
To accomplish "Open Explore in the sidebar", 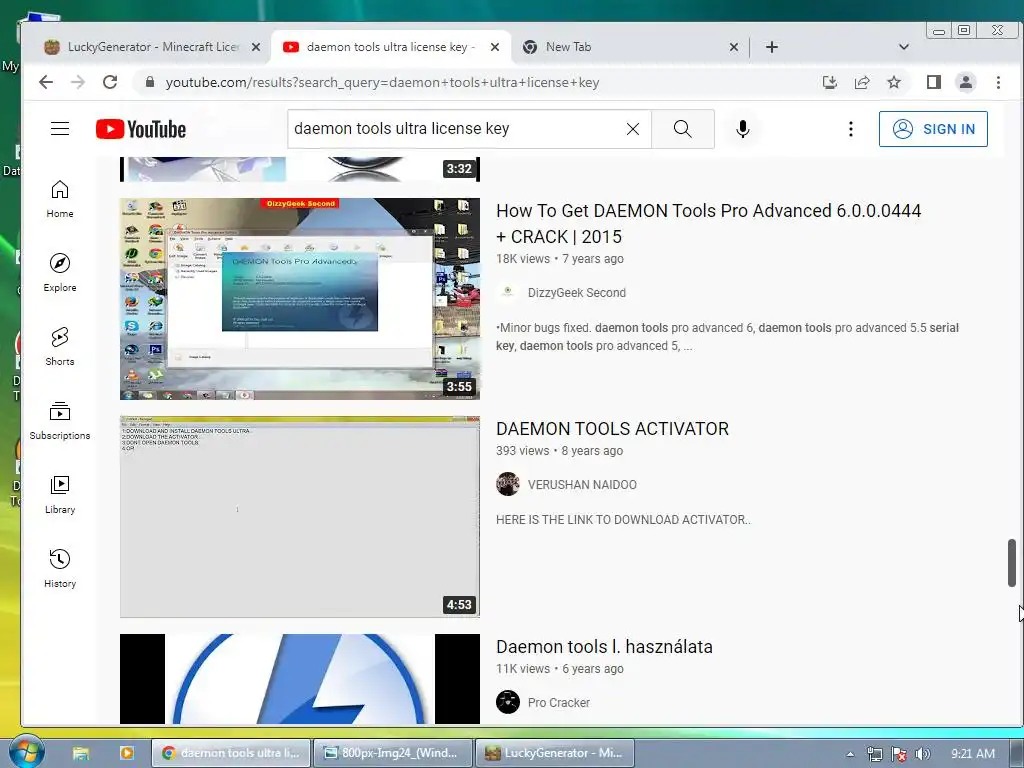I will point(60,273).
